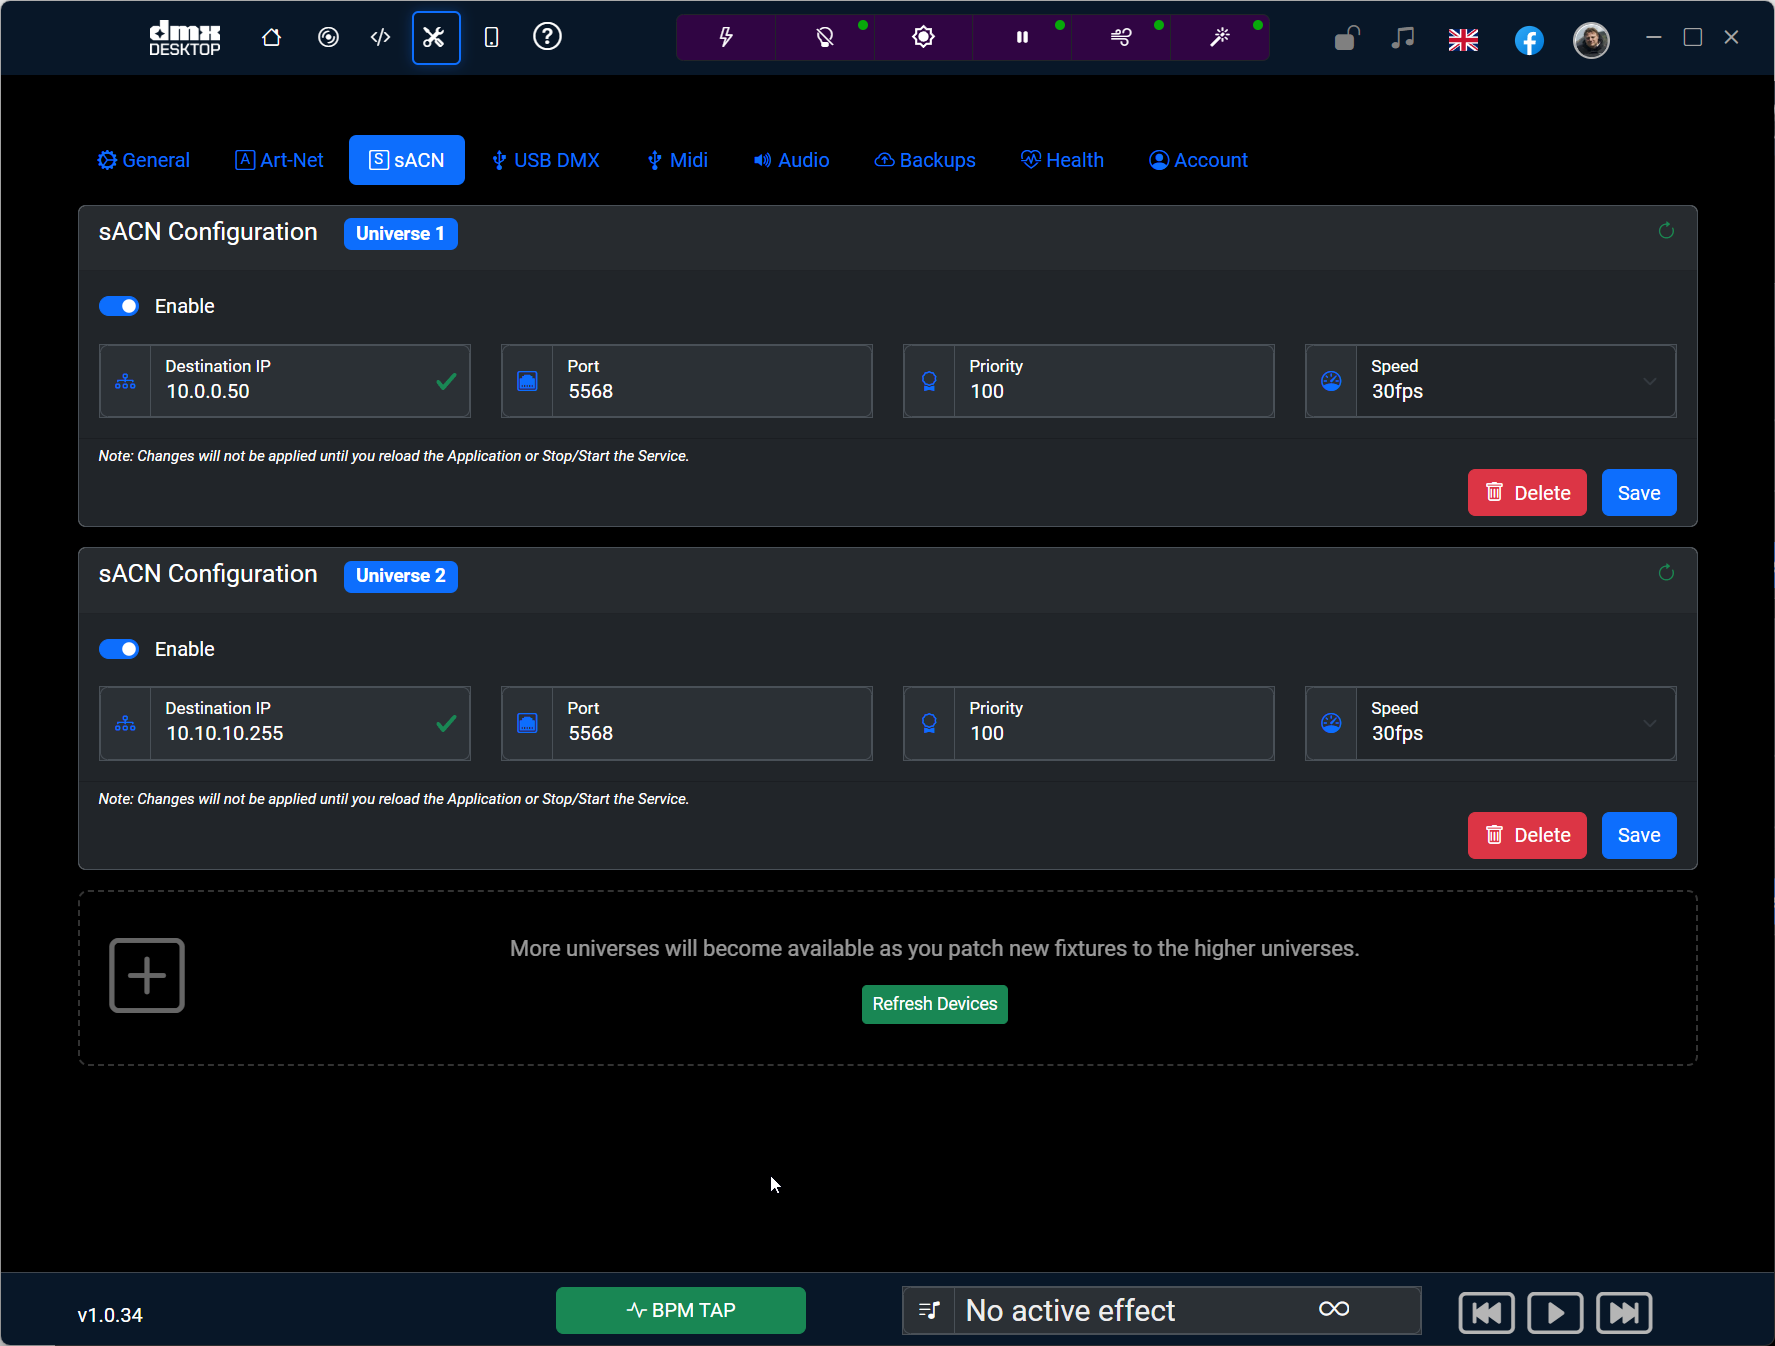Delete the Universe 2 configuration
The image size is (1775, 1346).
[1527, 835]
